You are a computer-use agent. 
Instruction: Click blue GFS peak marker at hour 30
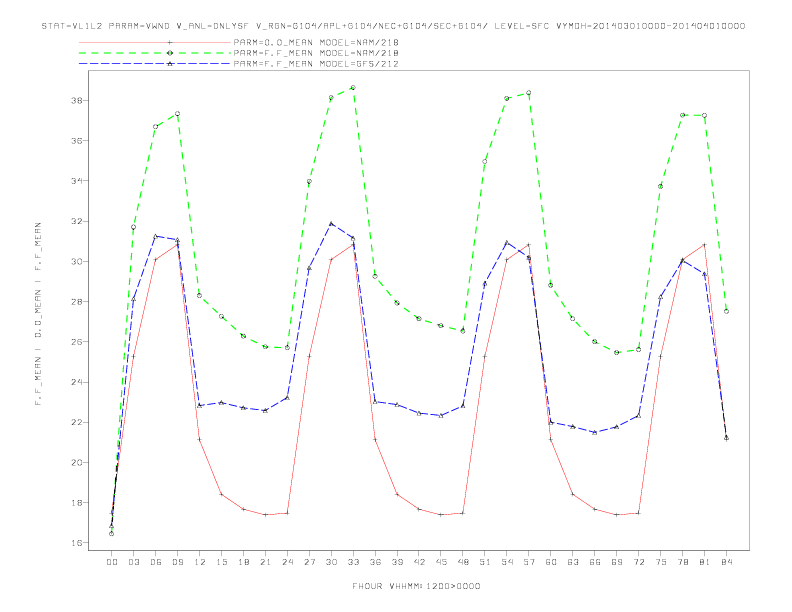point(331,223)
